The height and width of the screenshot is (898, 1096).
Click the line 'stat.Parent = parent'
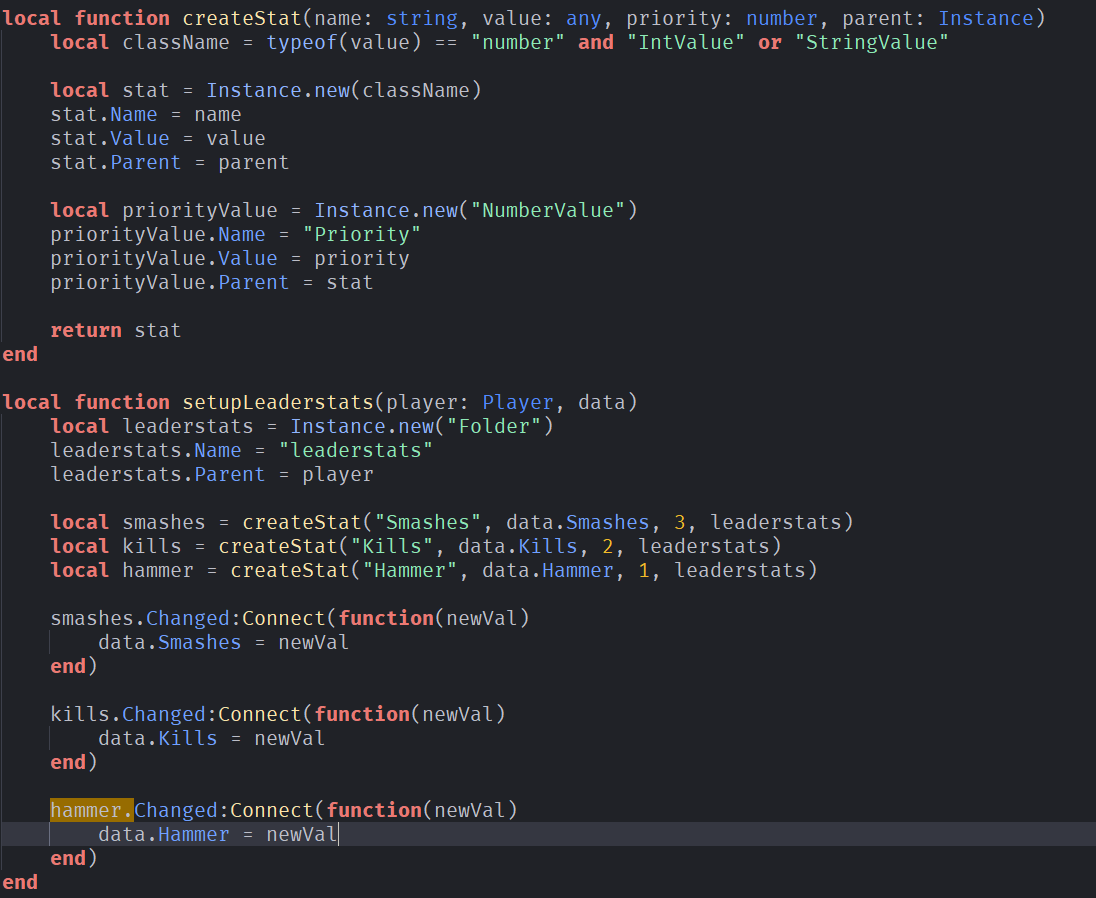(169, 162)
